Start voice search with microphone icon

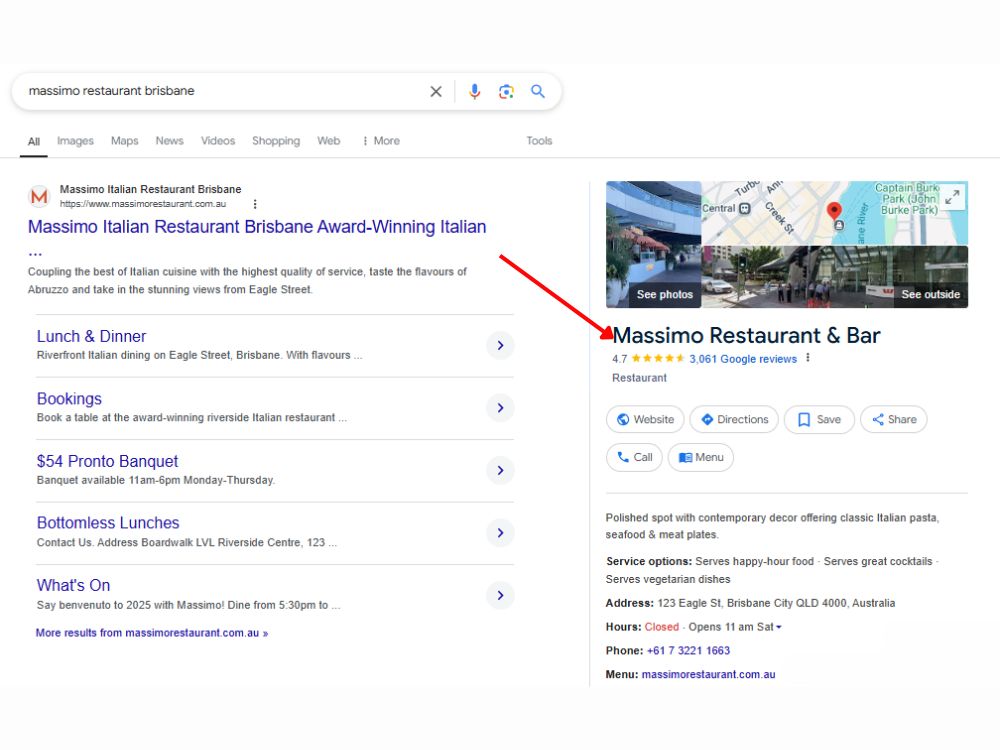[474, 91]
